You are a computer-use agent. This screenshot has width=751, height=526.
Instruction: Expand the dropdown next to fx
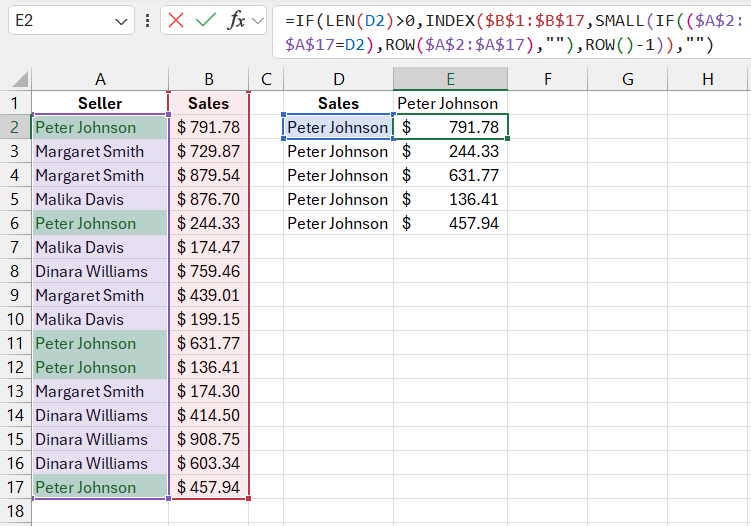(259, 21)
